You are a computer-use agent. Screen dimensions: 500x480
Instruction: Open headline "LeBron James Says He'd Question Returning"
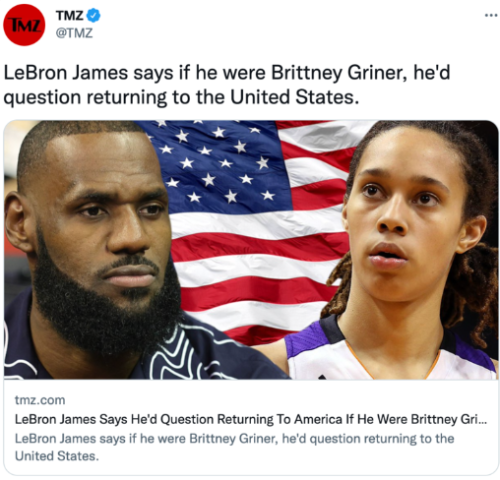251,419
